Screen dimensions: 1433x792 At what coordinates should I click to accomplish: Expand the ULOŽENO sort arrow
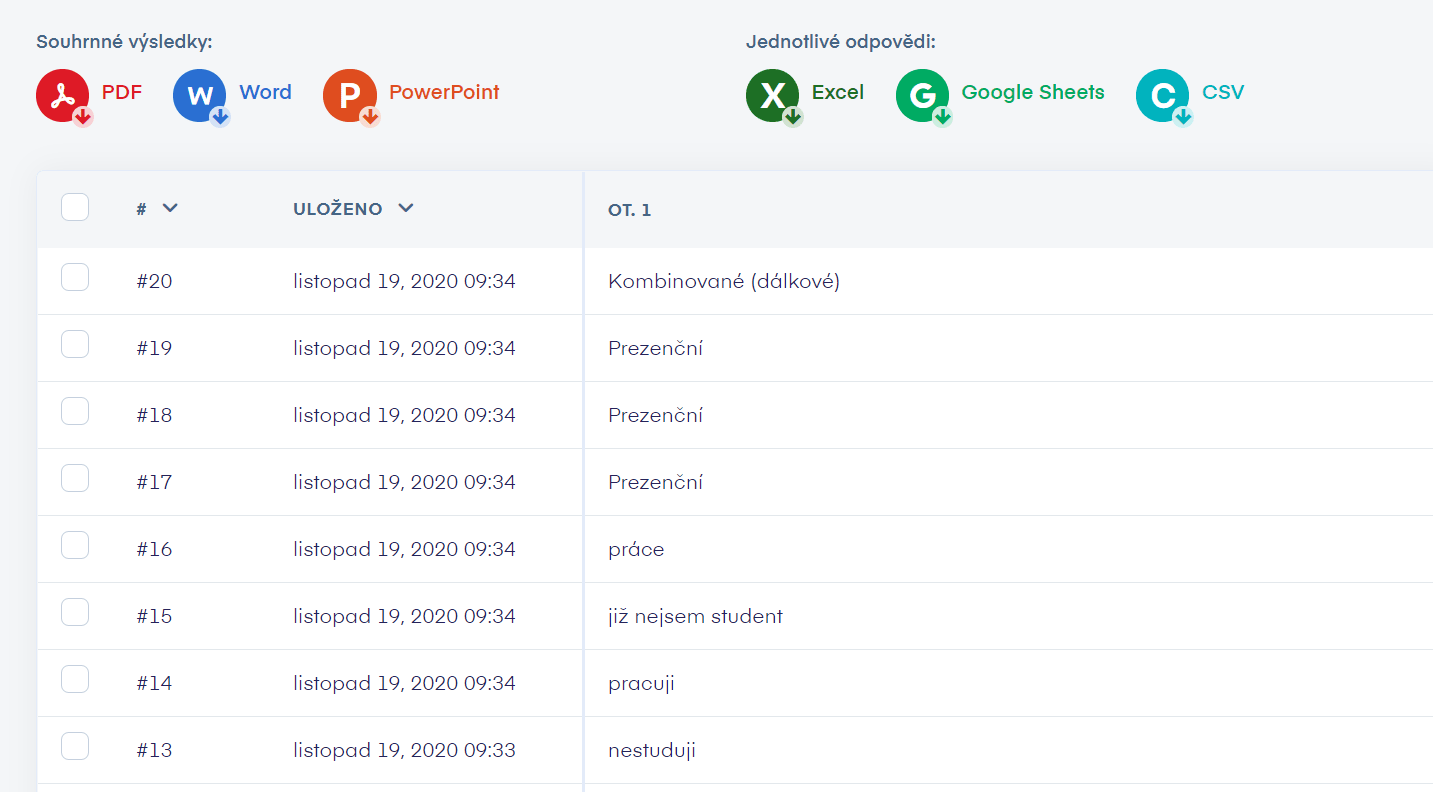(405, 208)
